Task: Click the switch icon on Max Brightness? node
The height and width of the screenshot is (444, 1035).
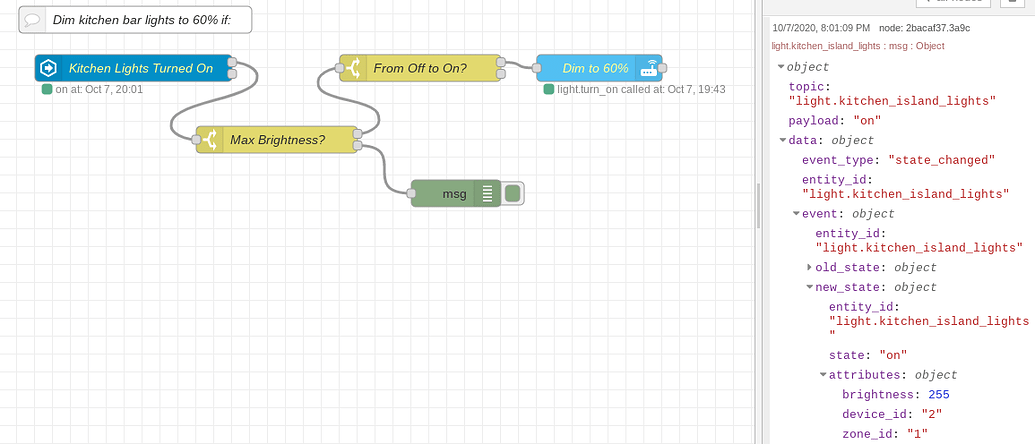Action: [210, 140]
